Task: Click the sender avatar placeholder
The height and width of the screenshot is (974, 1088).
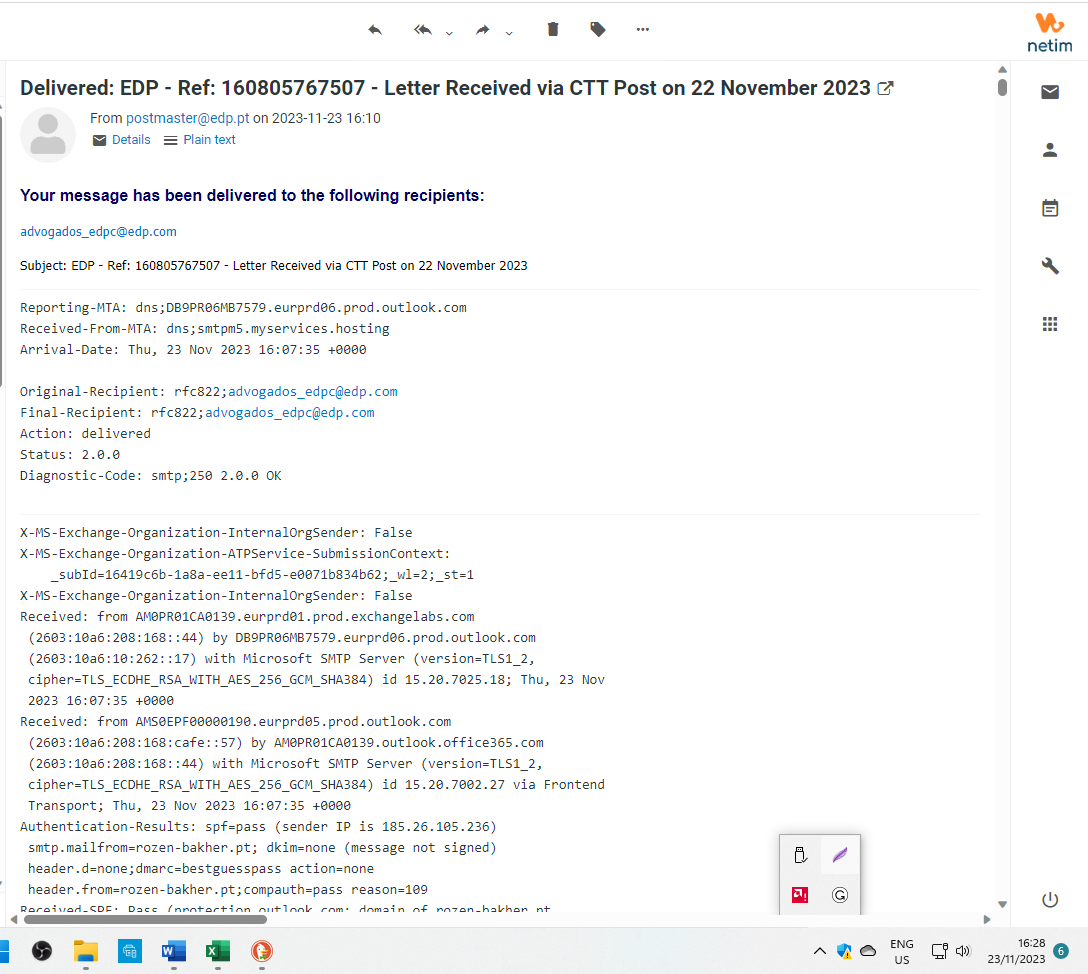Action: point(48,135)
